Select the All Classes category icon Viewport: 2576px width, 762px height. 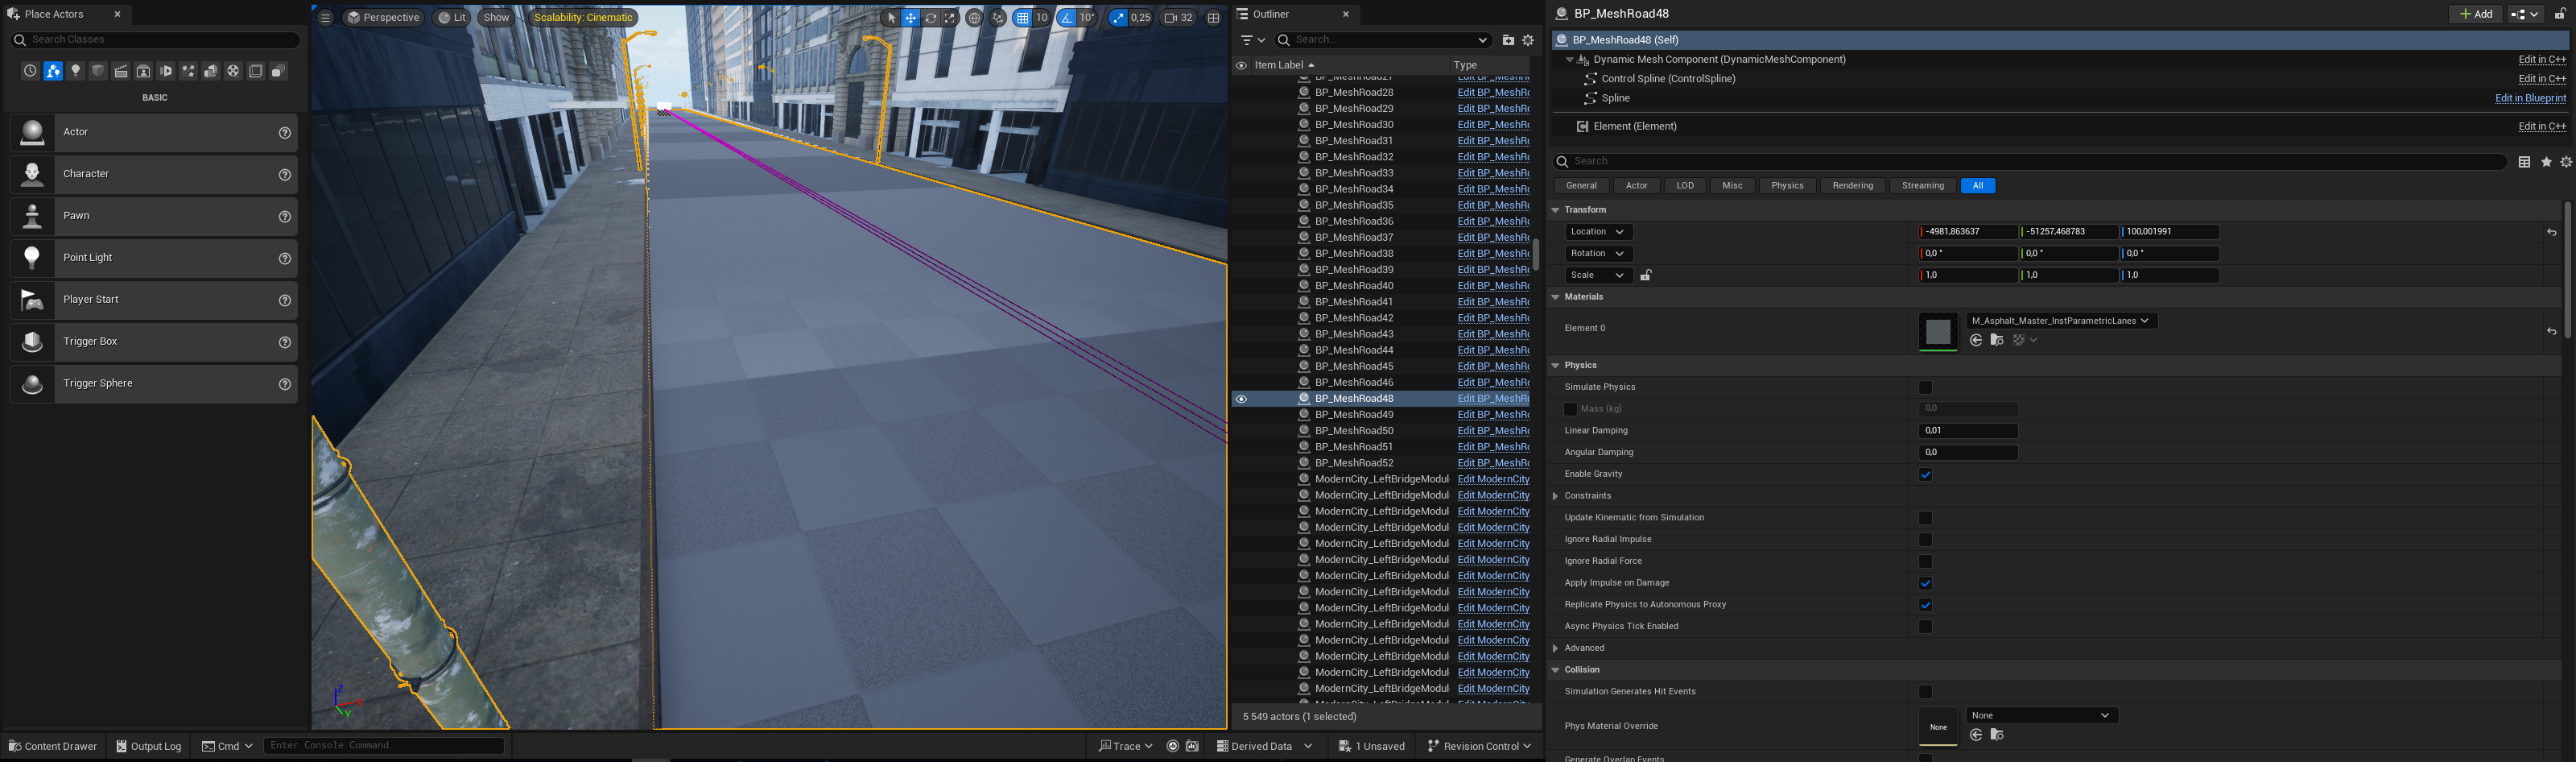pyautogui.click(x=279, y=71)
